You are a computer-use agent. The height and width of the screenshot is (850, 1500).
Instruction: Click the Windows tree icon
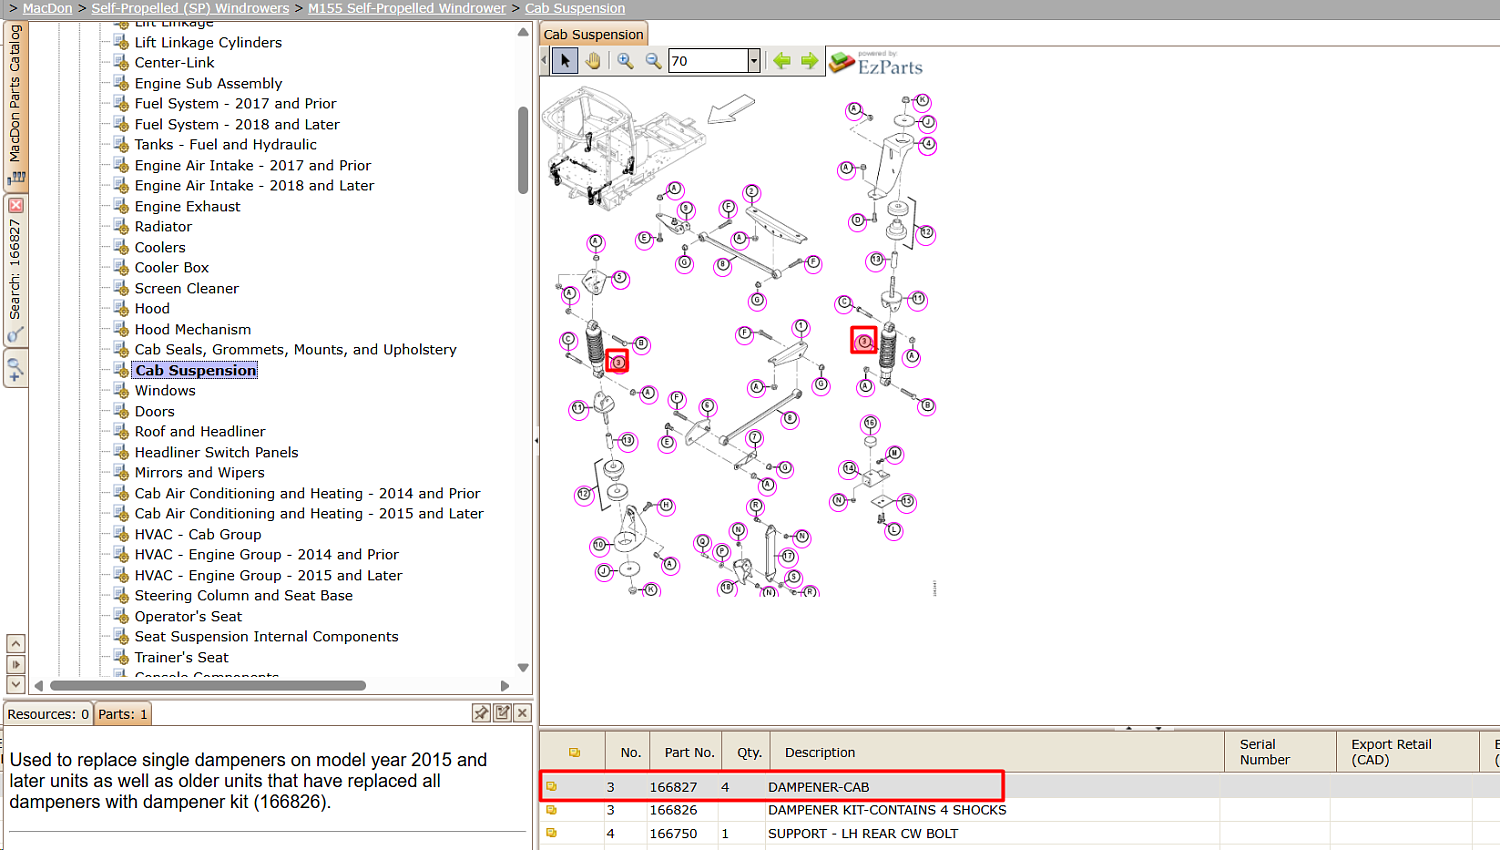tap(121, 390)
